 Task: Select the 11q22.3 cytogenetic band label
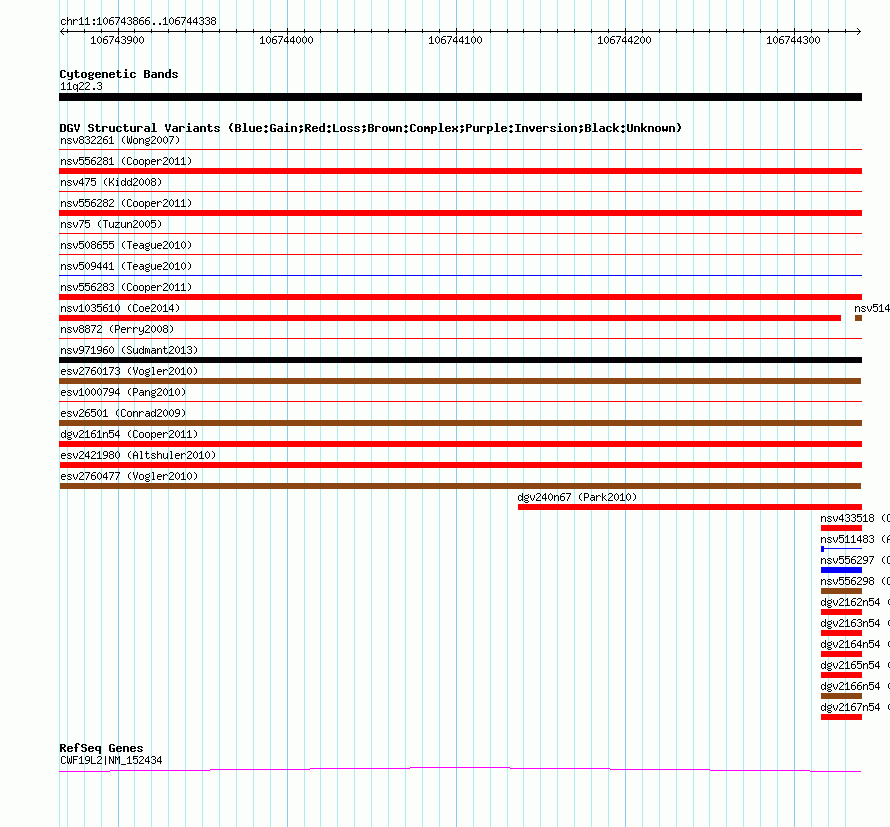(x=81, y=86)
